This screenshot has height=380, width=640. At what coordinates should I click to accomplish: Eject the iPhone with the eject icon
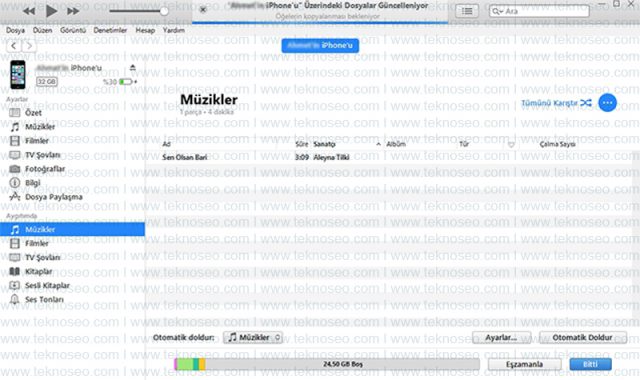(x=133, y=68)
